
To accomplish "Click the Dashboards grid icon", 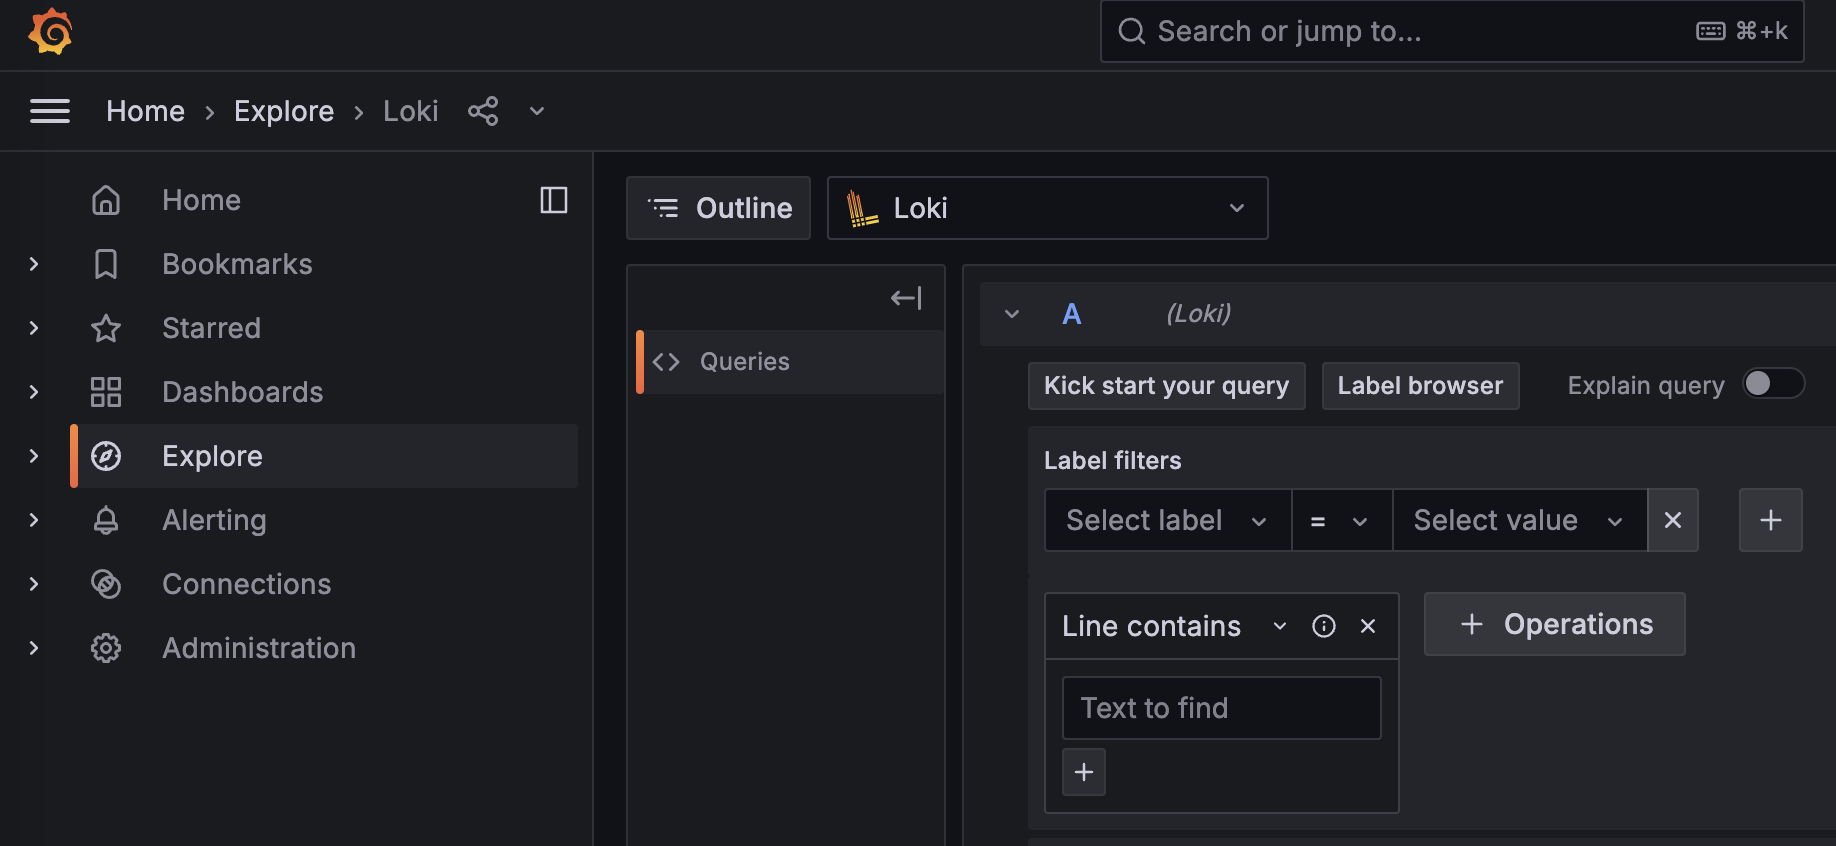I will 106,392.
